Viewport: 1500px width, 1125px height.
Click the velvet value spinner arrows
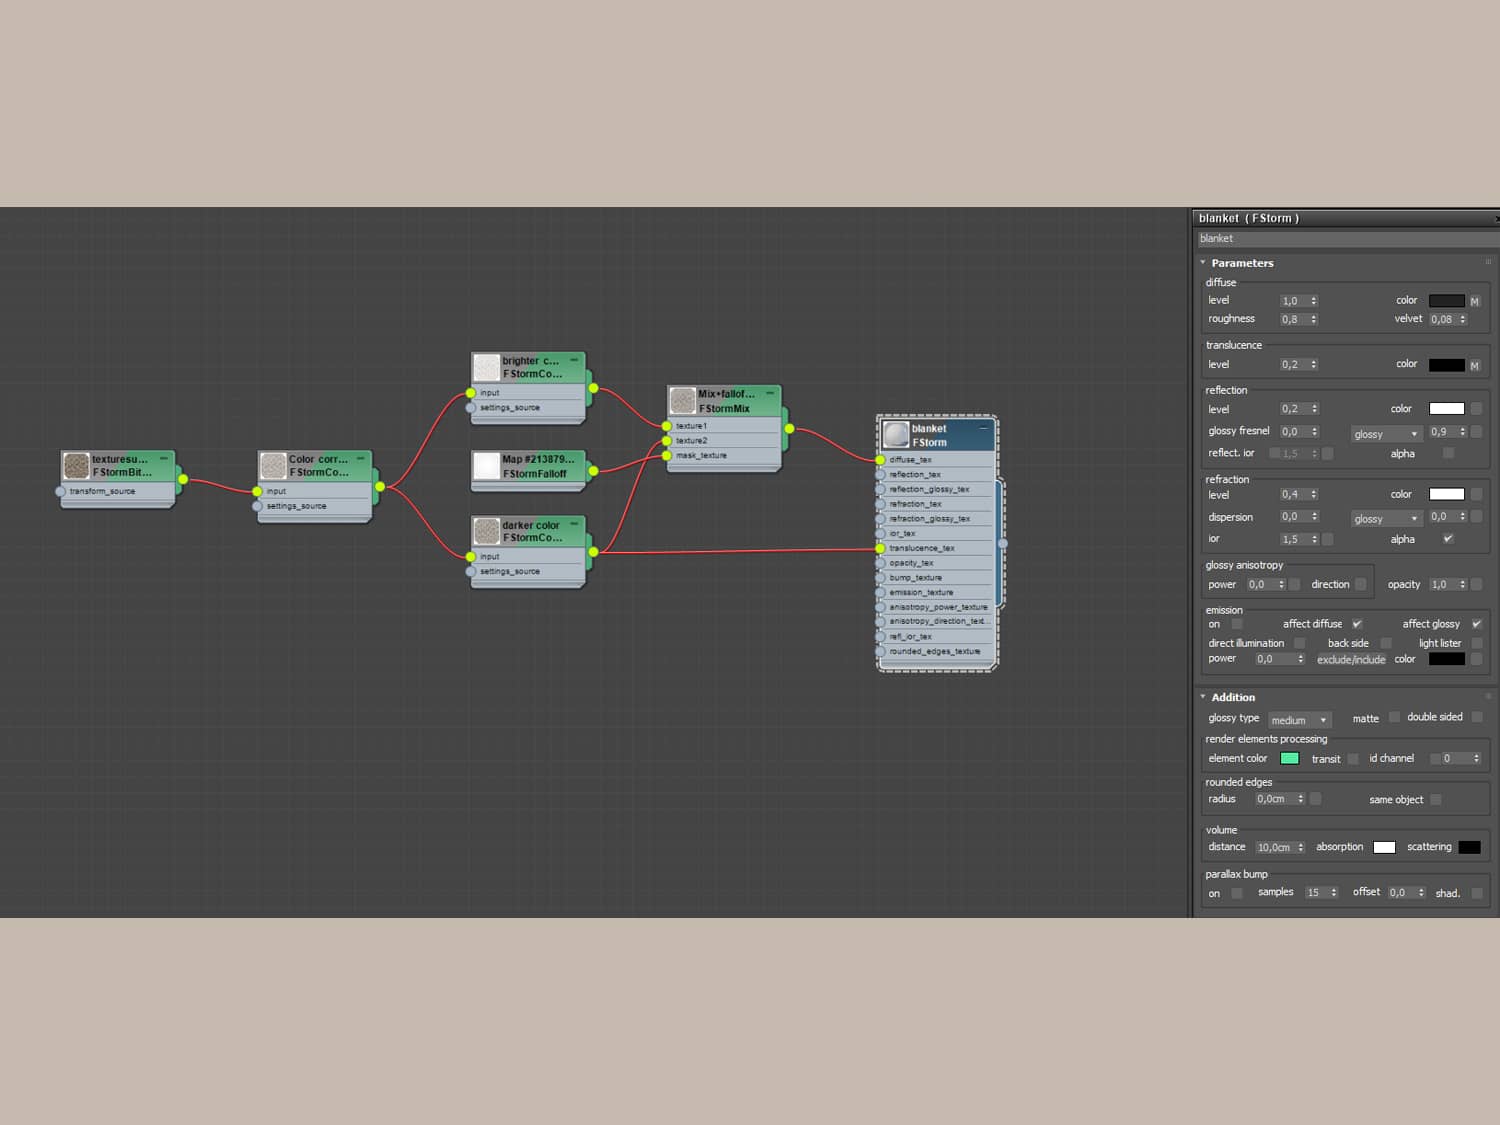point(1463,320)
